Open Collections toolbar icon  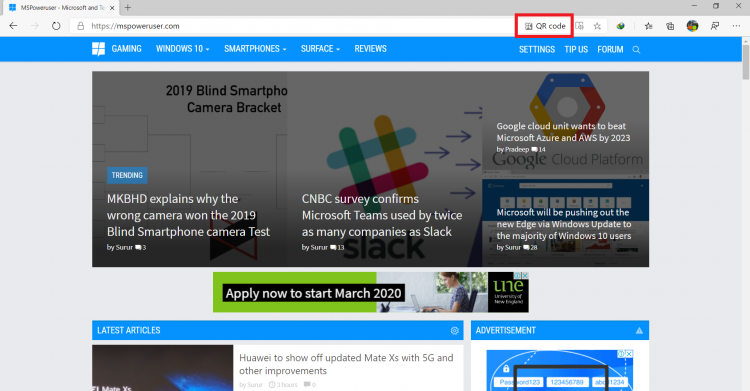point(670,26)
